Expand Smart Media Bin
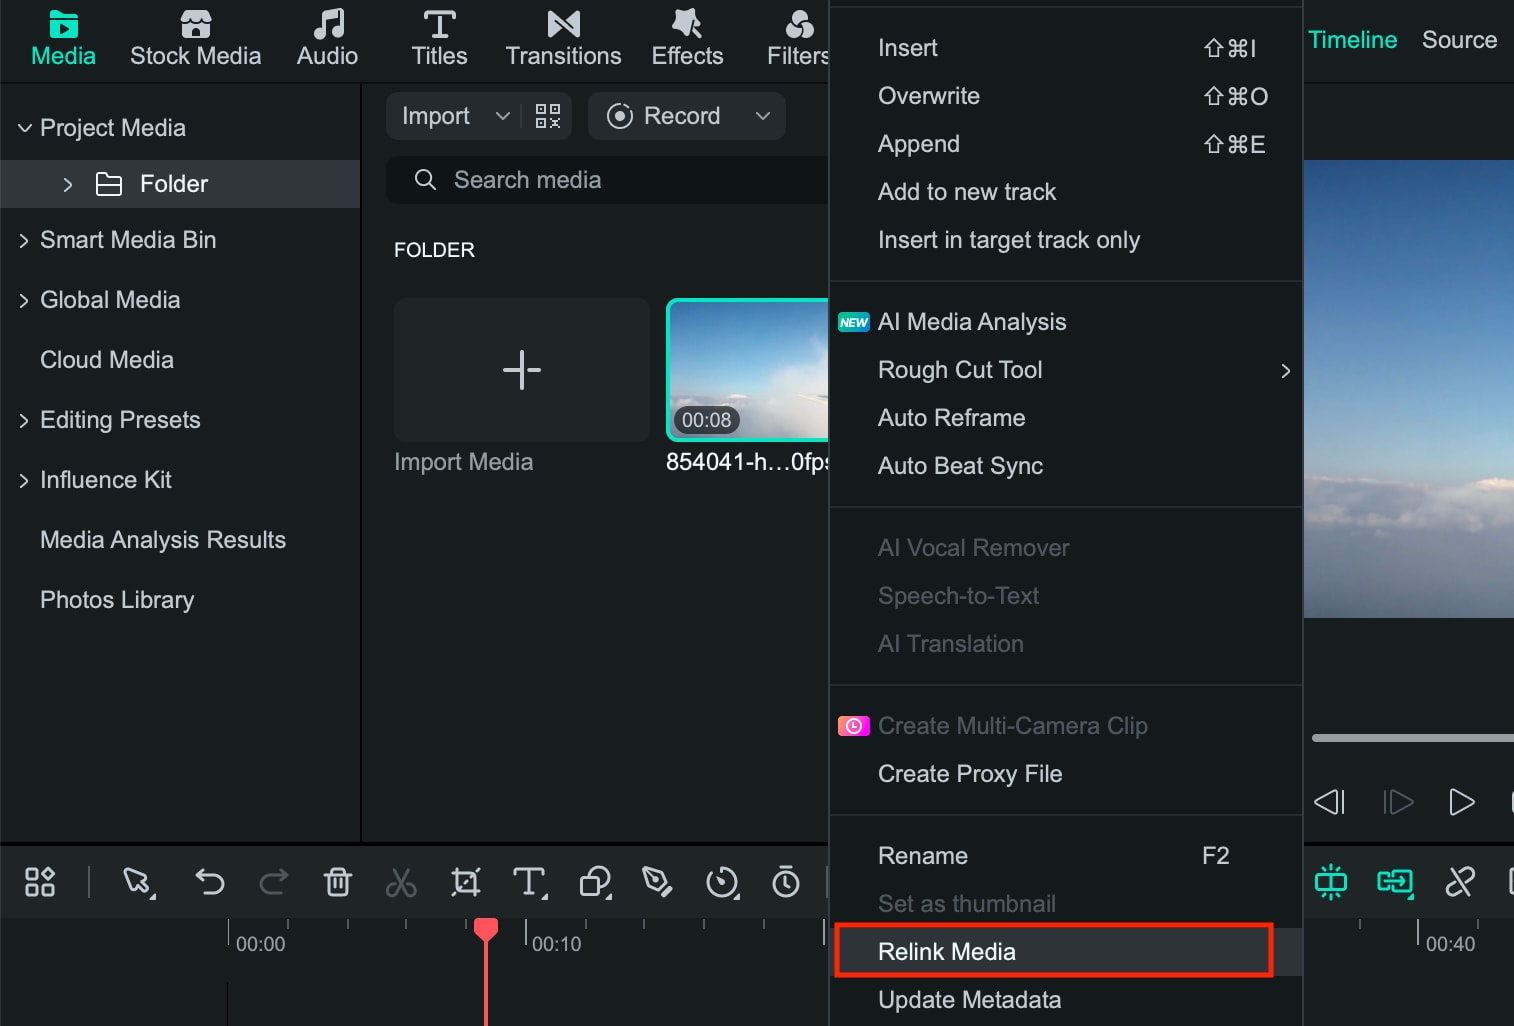Image resolution: width=1514 pixels, height=1026 pixels. click(x=24, y=240)
